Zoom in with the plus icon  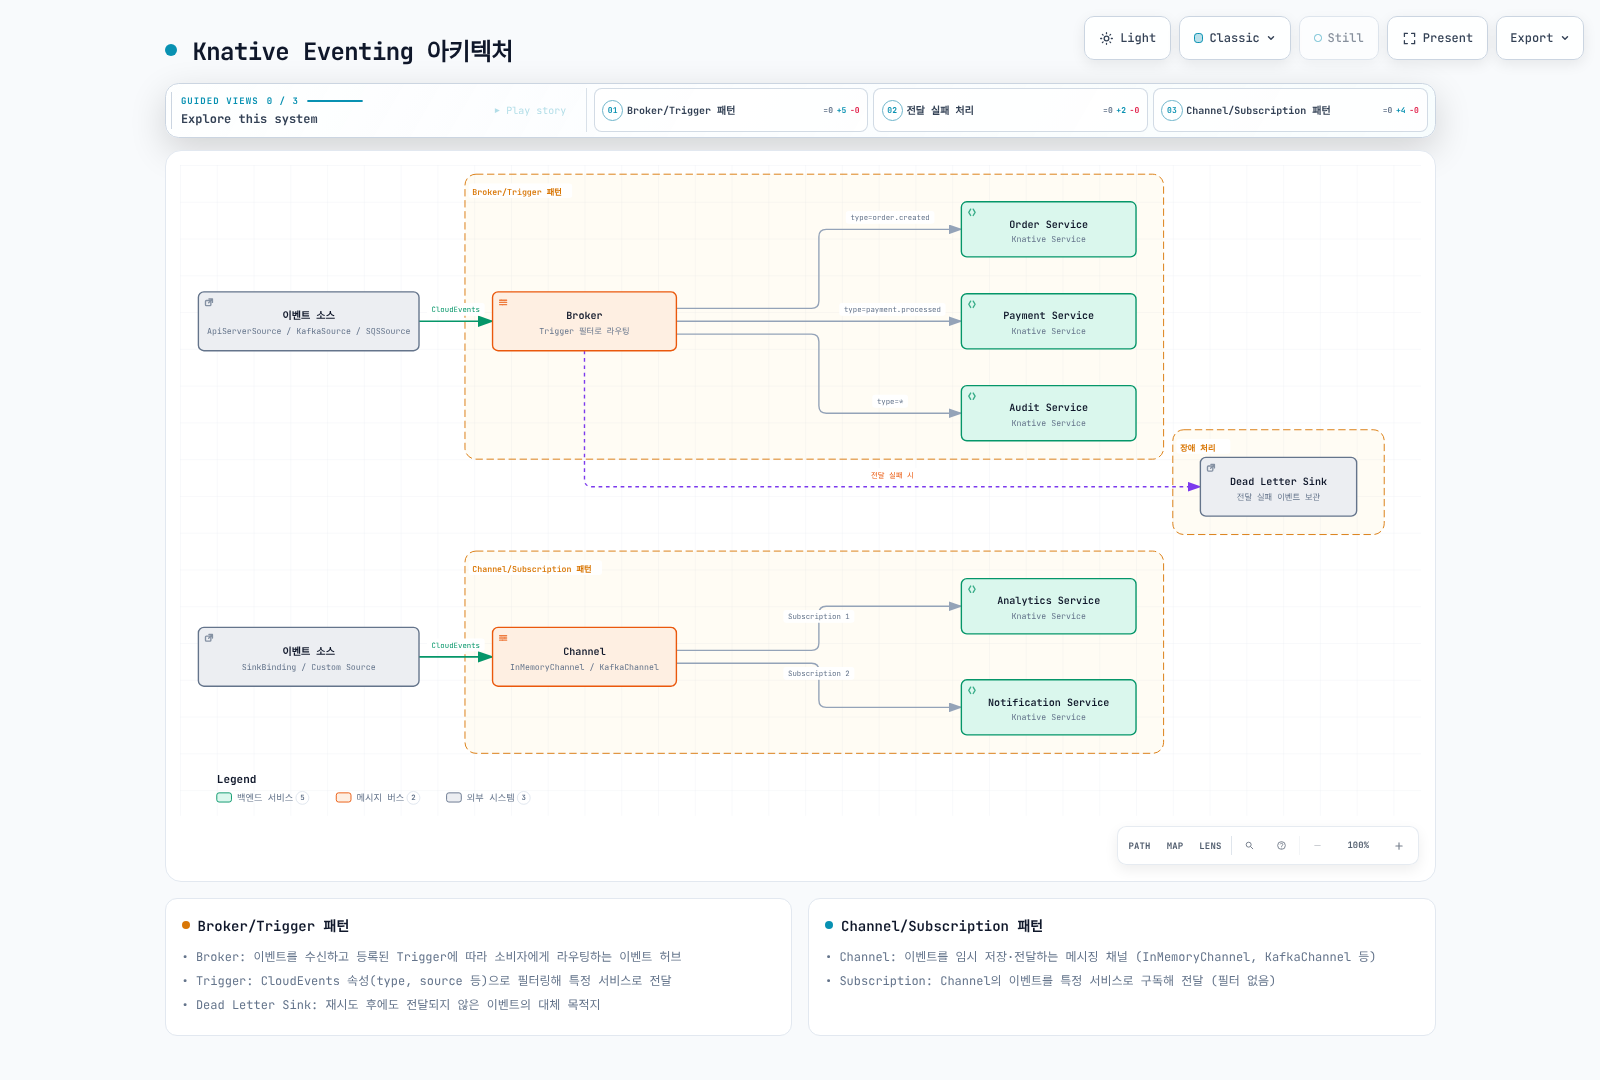[1399, 846]
